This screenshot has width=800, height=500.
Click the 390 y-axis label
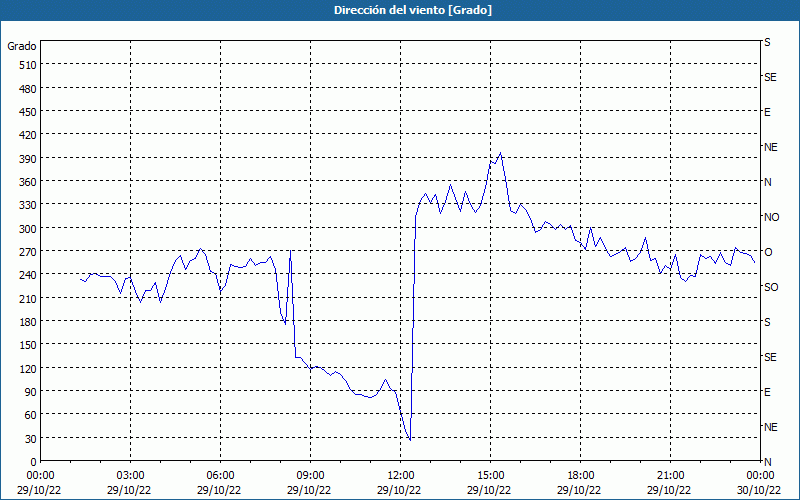(28, 159)
